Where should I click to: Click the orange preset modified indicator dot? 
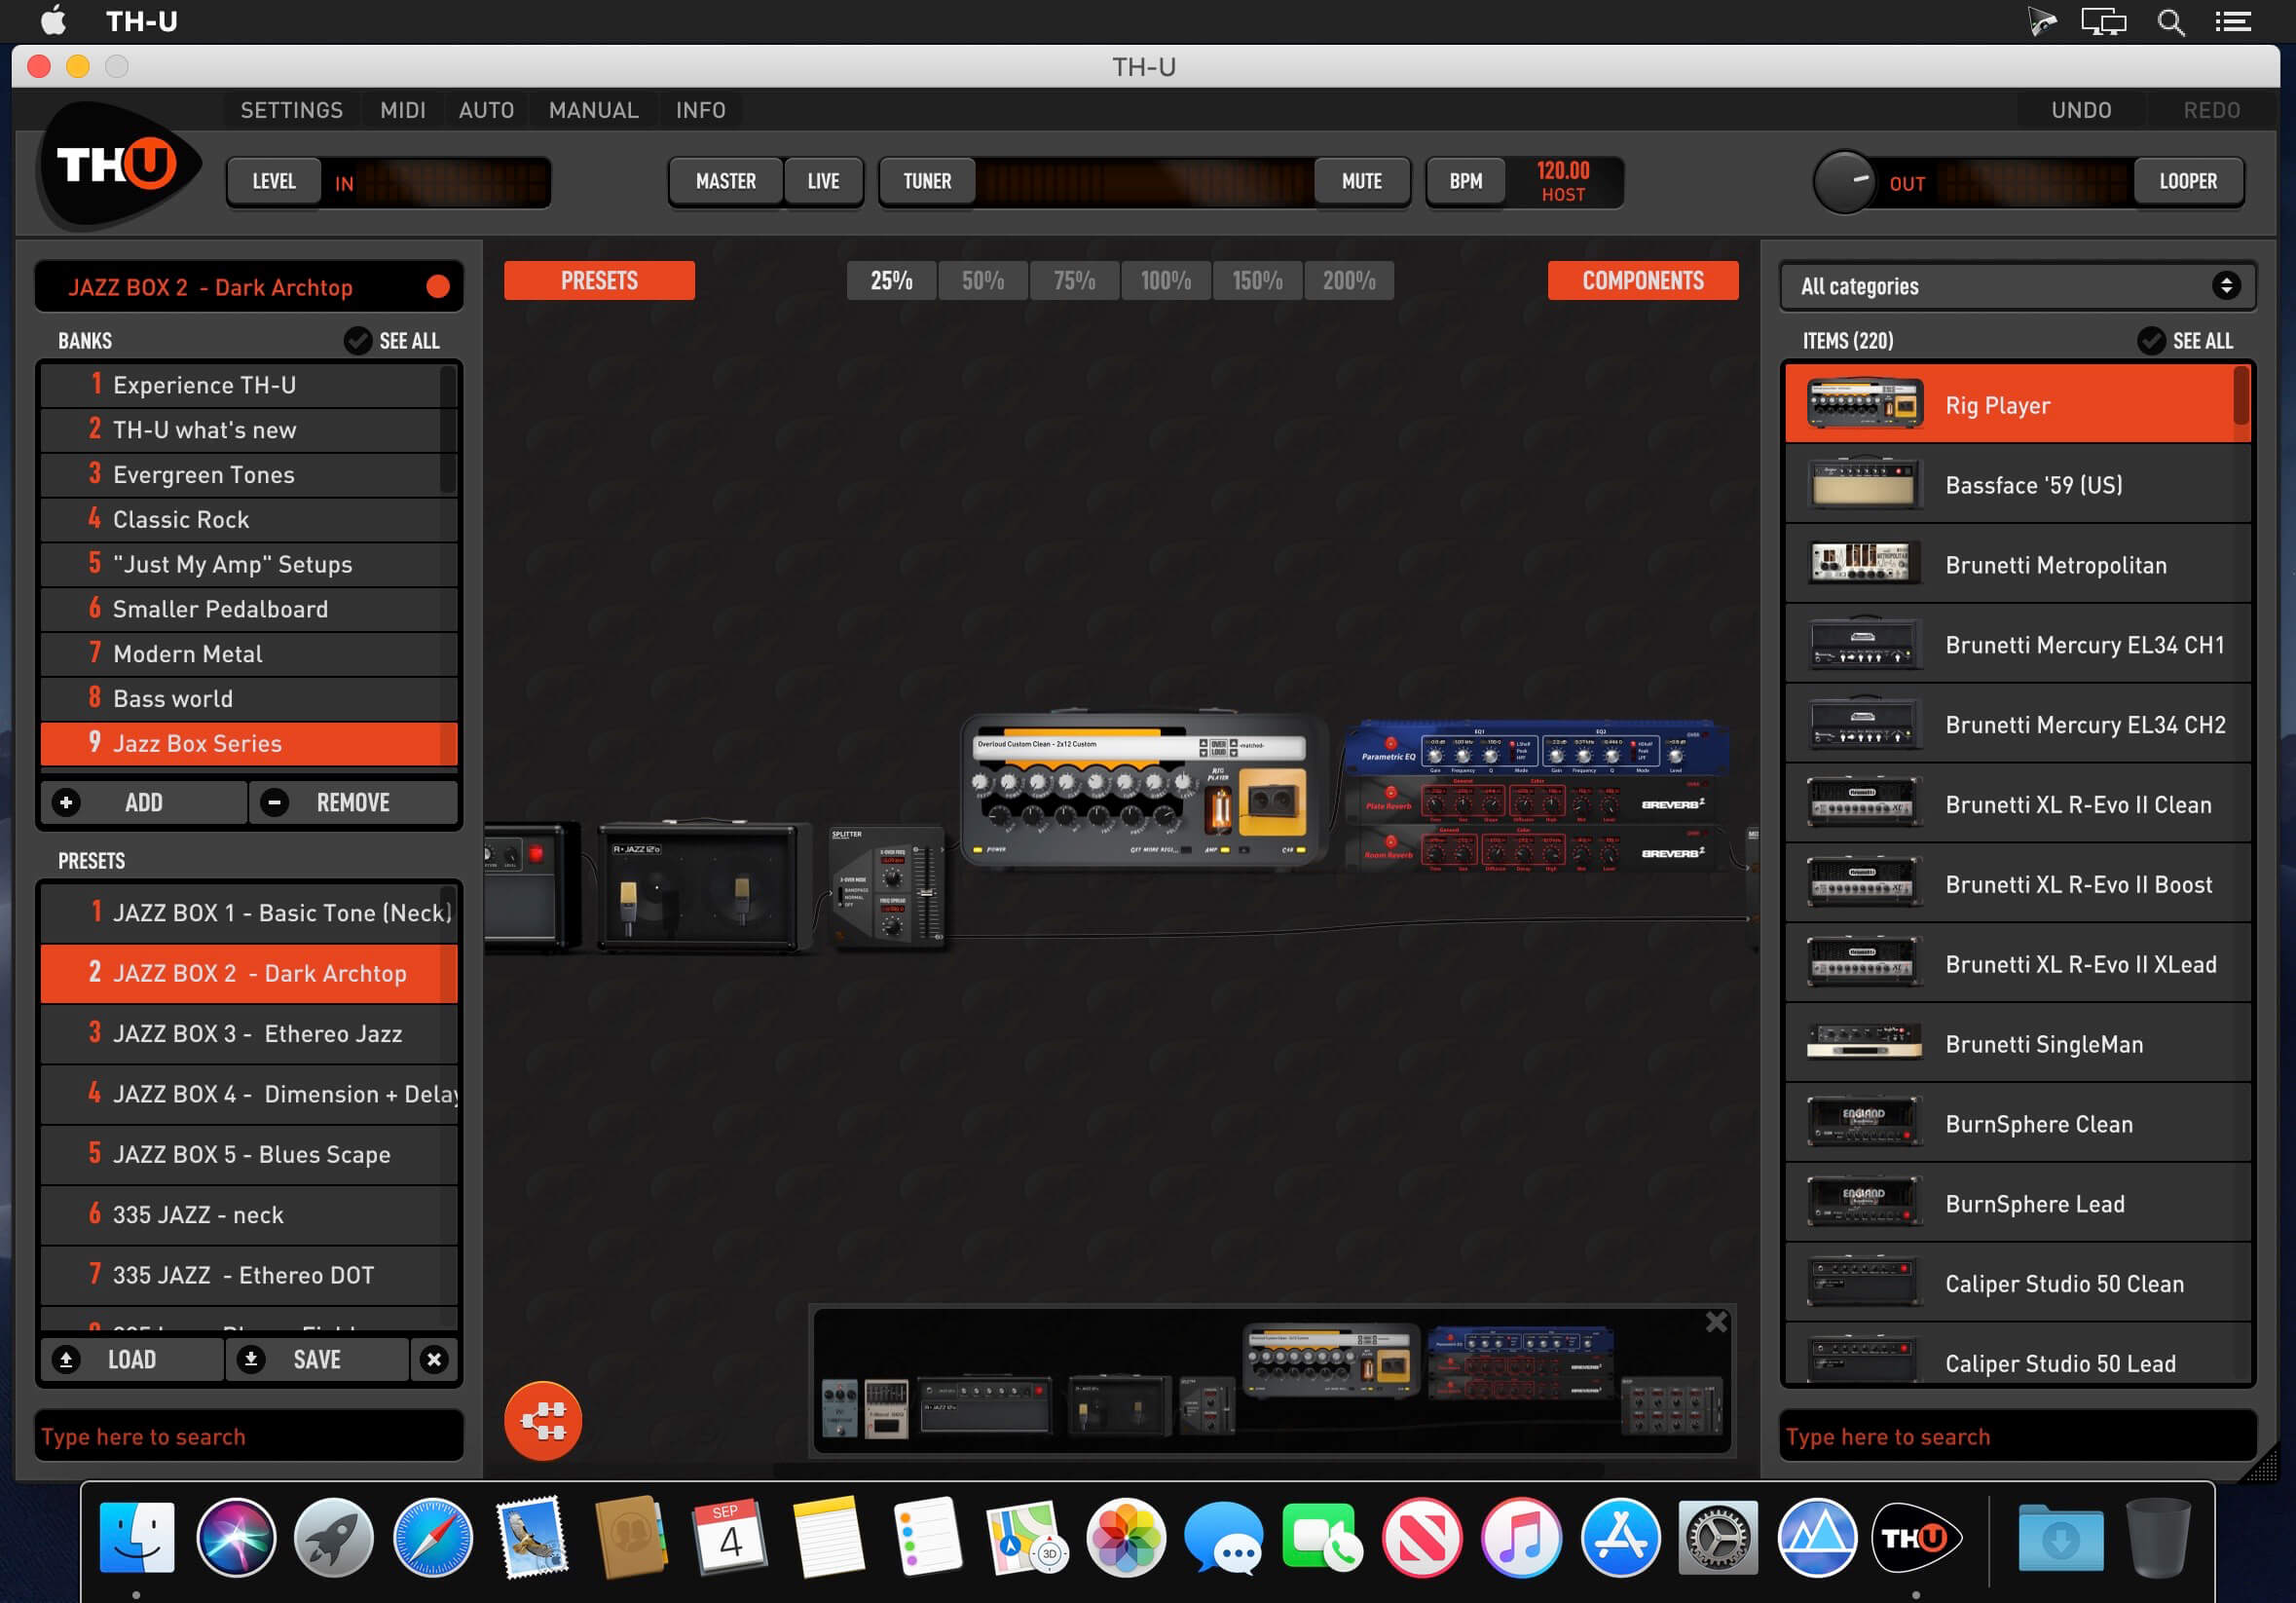point(438,287)
